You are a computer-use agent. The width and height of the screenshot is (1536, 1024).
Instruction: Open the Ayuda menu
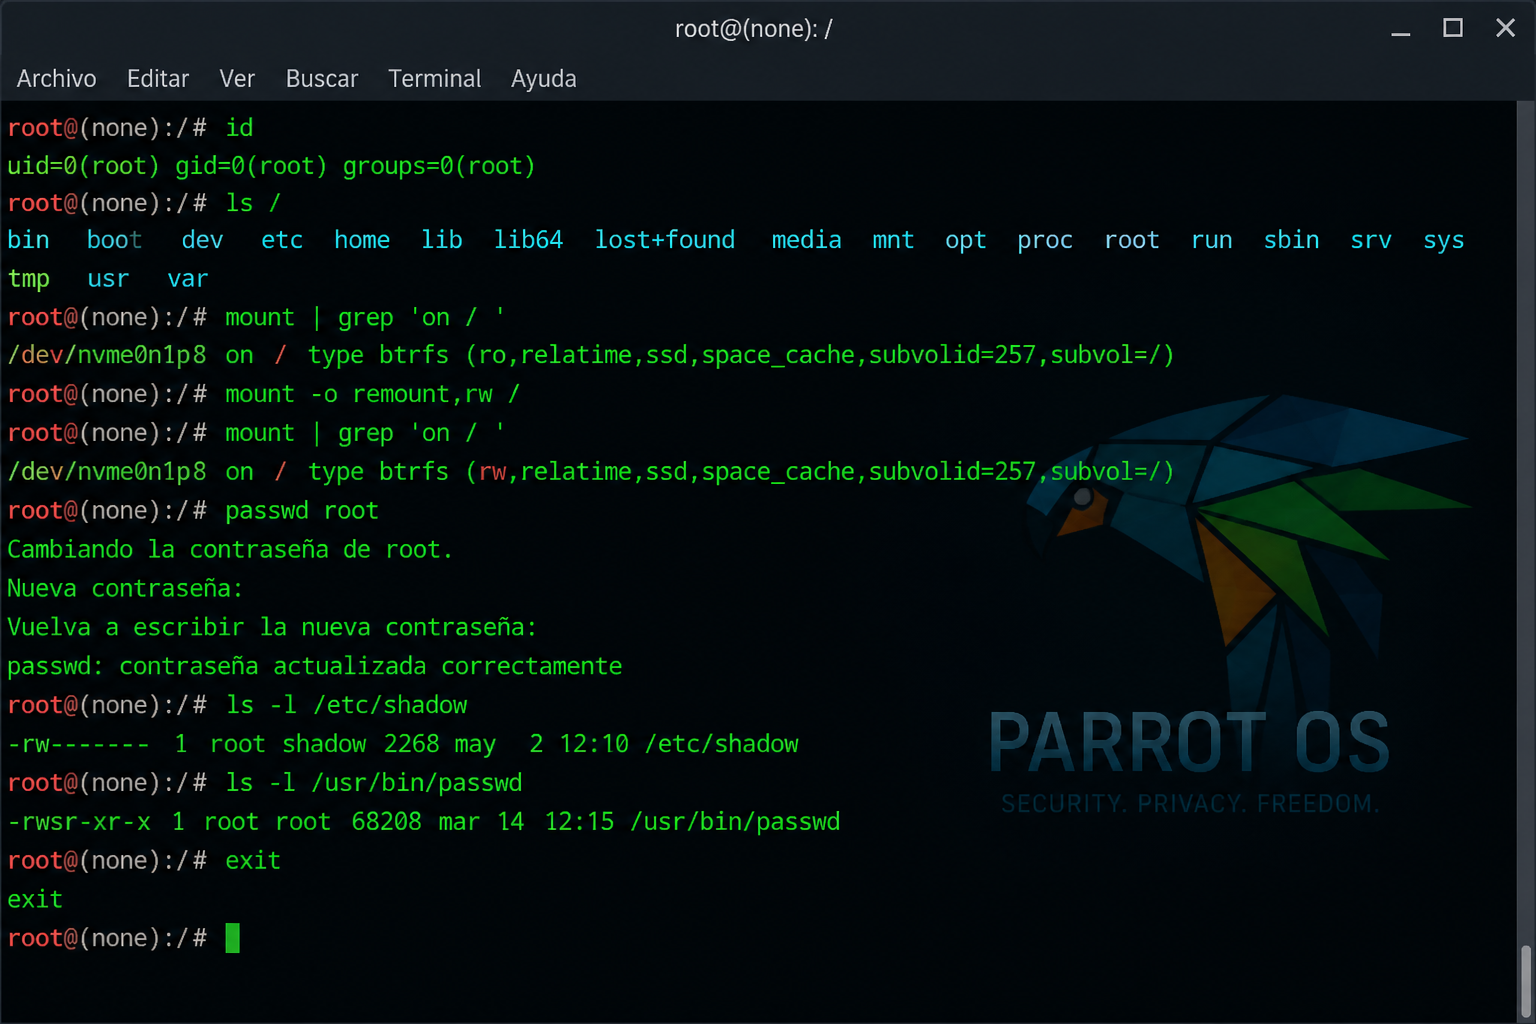[x=544, y=79]
